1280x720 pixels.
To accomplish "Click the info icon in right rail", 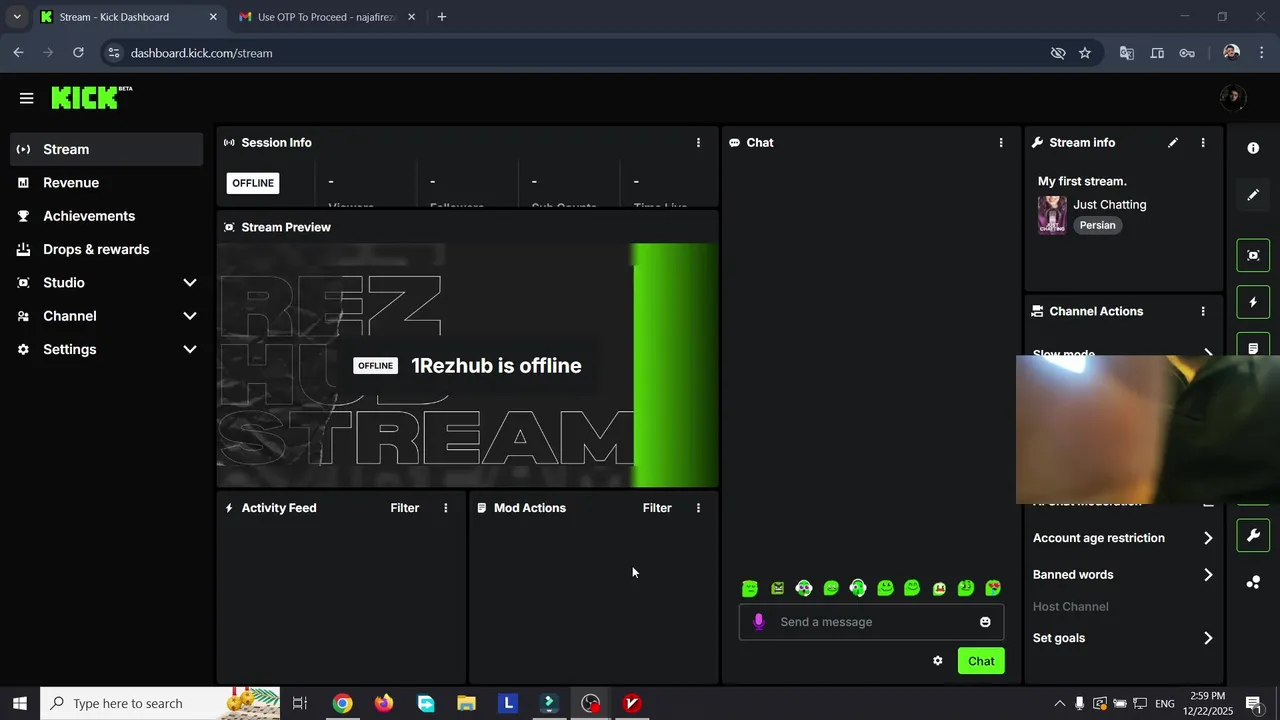I will pos(1253,148).
